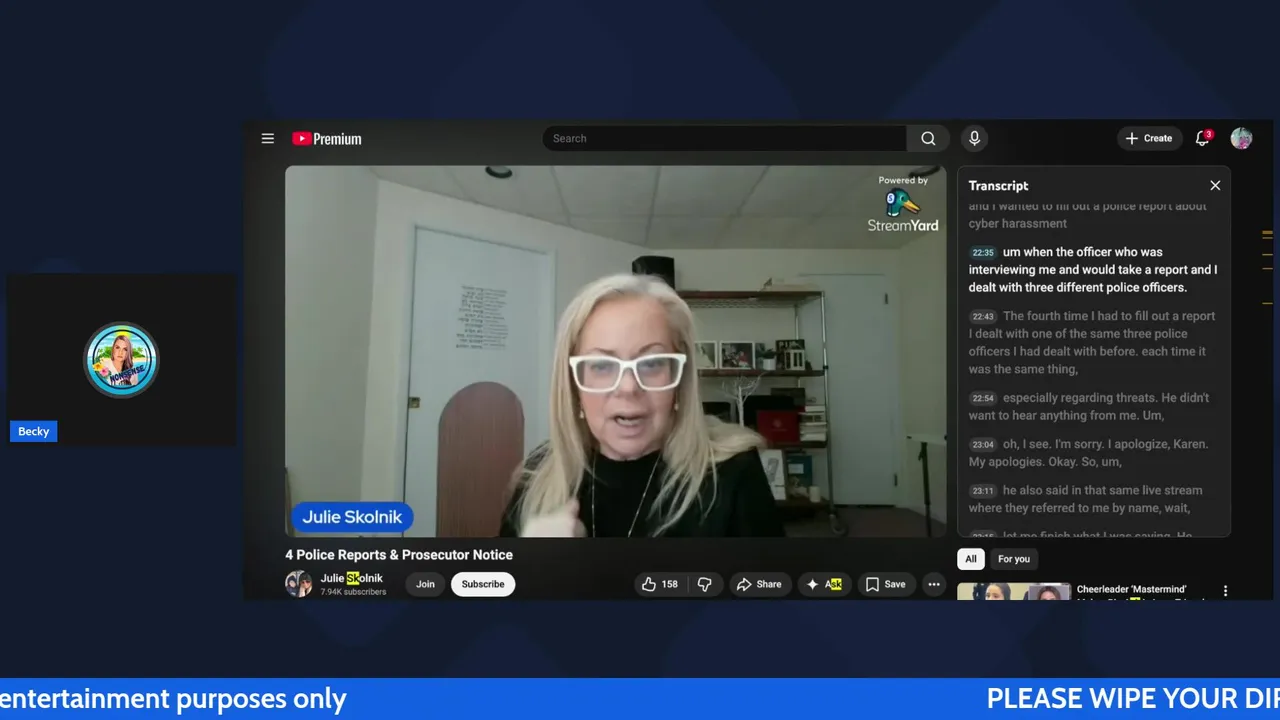Select the For you filter chip
1280x720 pixels.
pyautogui.click(x=1013, y=559)
